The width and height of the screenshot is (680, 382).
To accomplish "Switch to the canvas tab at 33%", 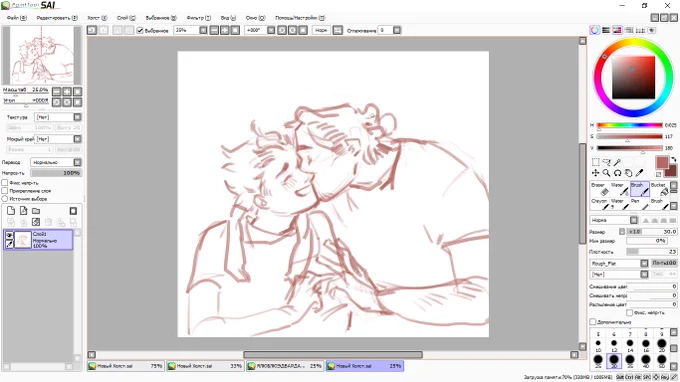I will coord(205,366).
